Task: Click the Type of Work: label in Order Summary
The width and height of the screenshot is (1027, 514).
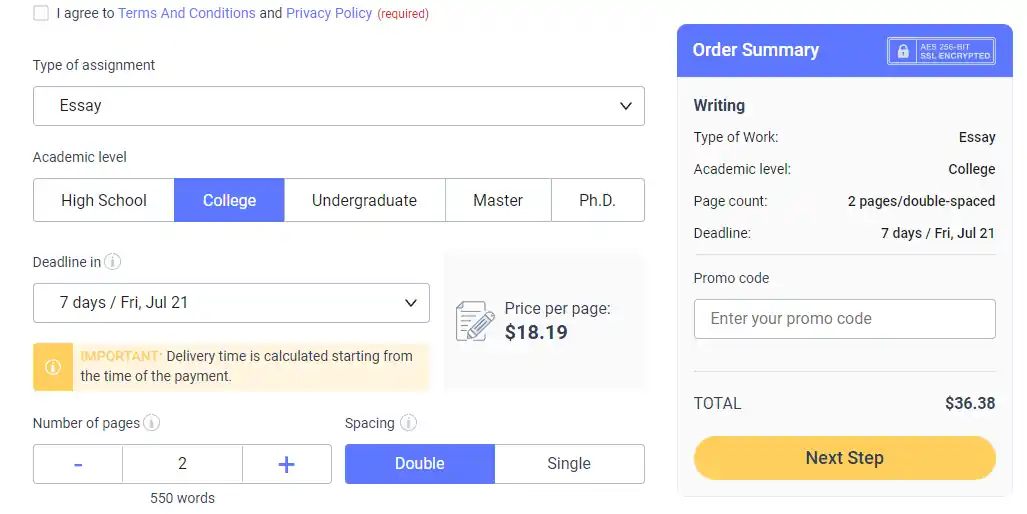Action: tap(736, 138)
